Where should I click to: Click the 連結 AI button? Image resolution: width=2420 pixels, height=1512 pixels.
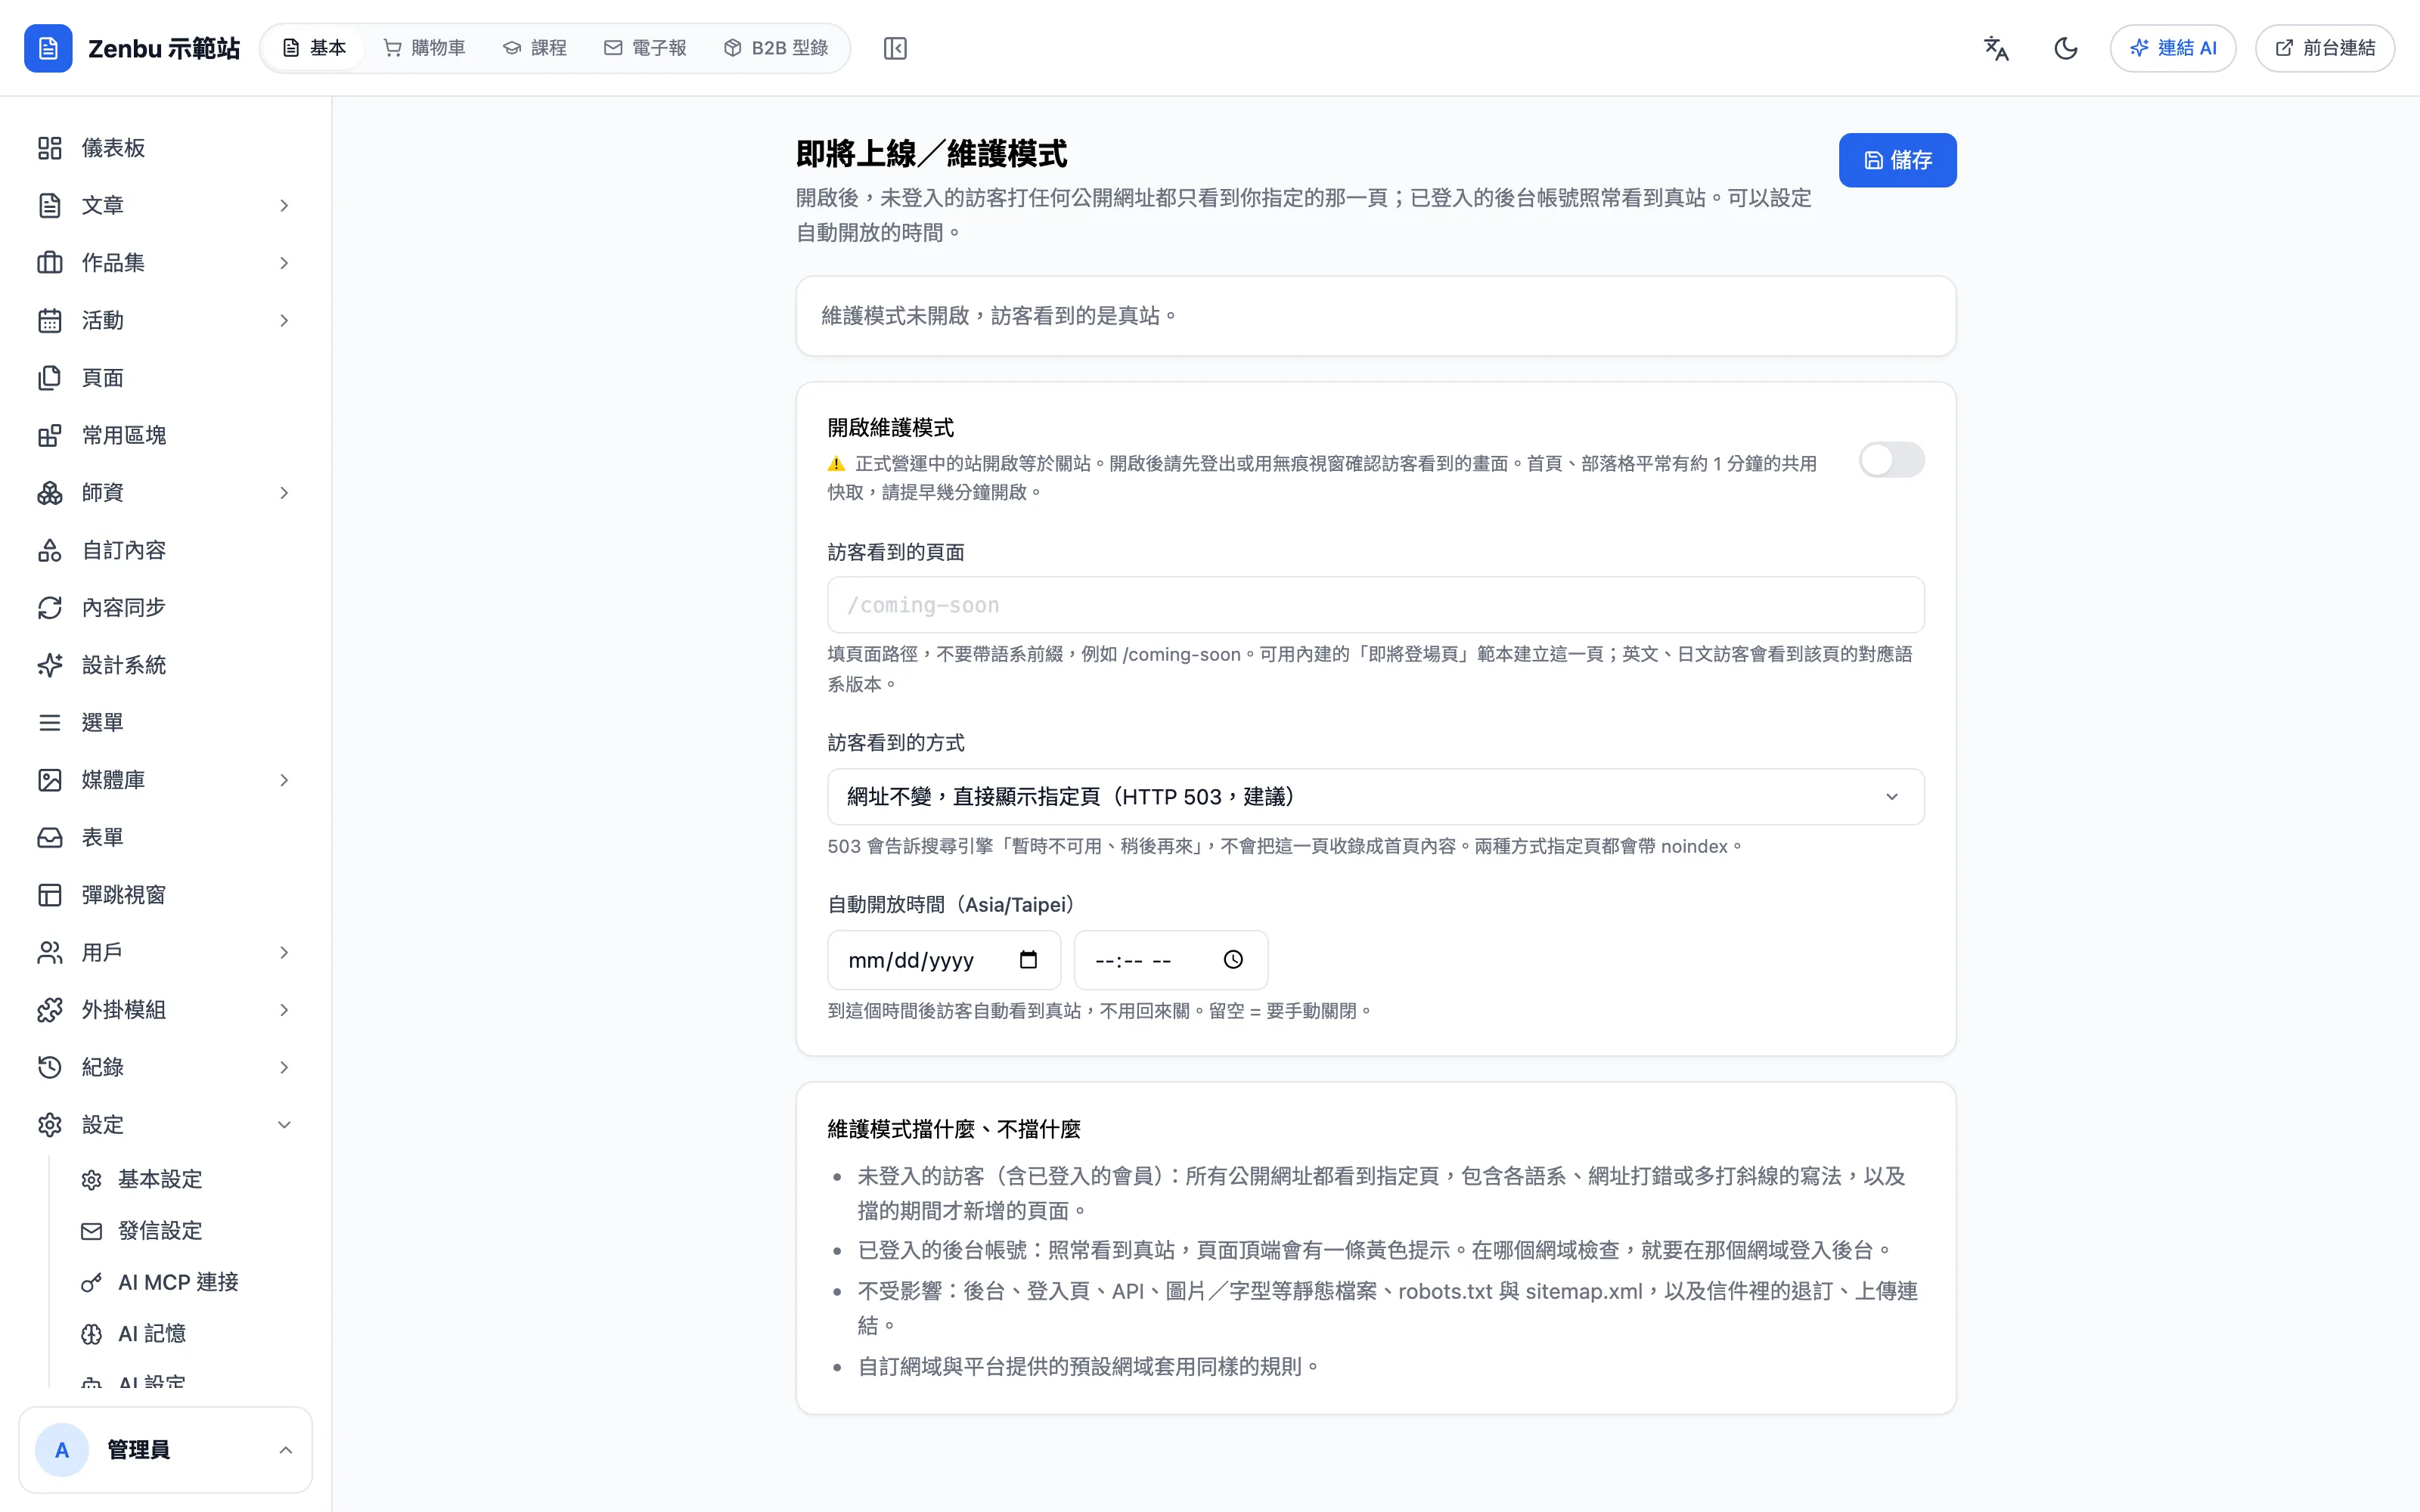(2173, 48)
